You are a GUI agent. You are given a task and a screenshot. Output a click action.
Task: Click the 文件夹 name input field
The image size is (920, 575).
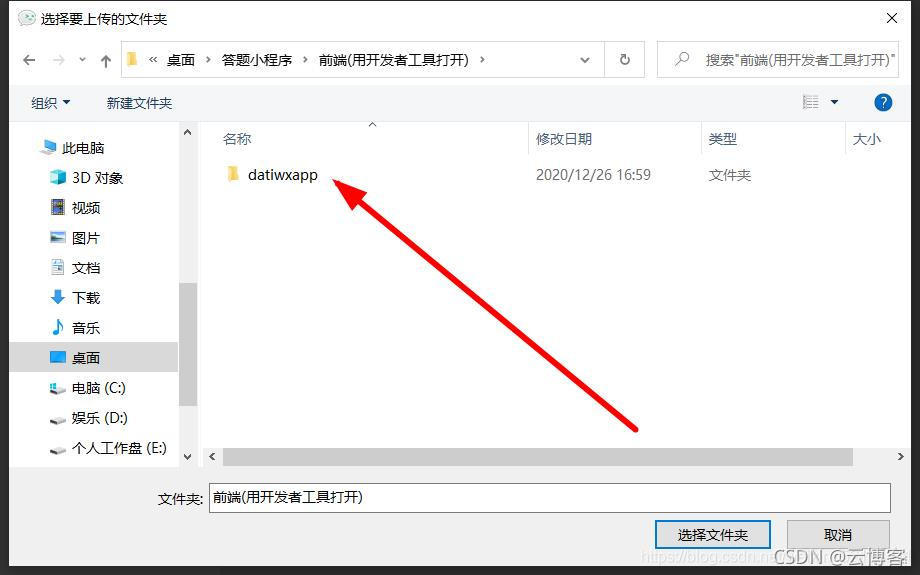tap(550, 498)
